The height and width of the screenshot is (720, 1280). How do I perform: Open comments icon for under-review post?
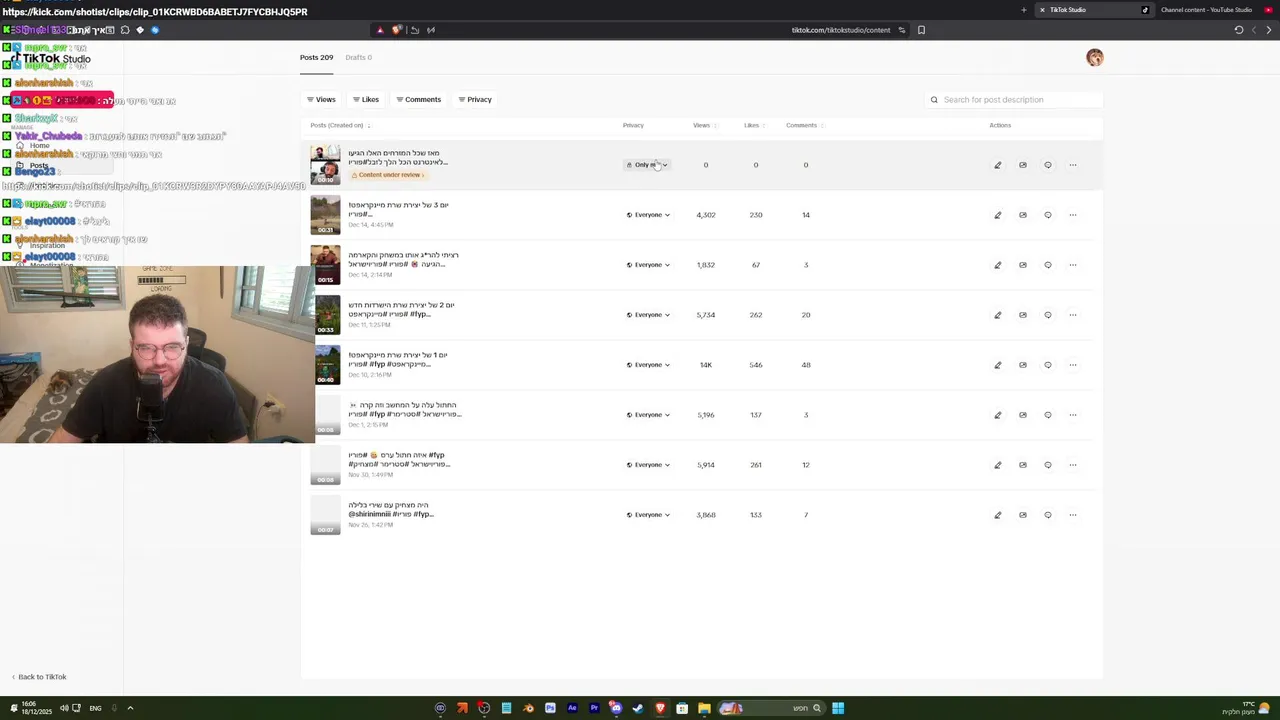click(x=1047, y=165)
